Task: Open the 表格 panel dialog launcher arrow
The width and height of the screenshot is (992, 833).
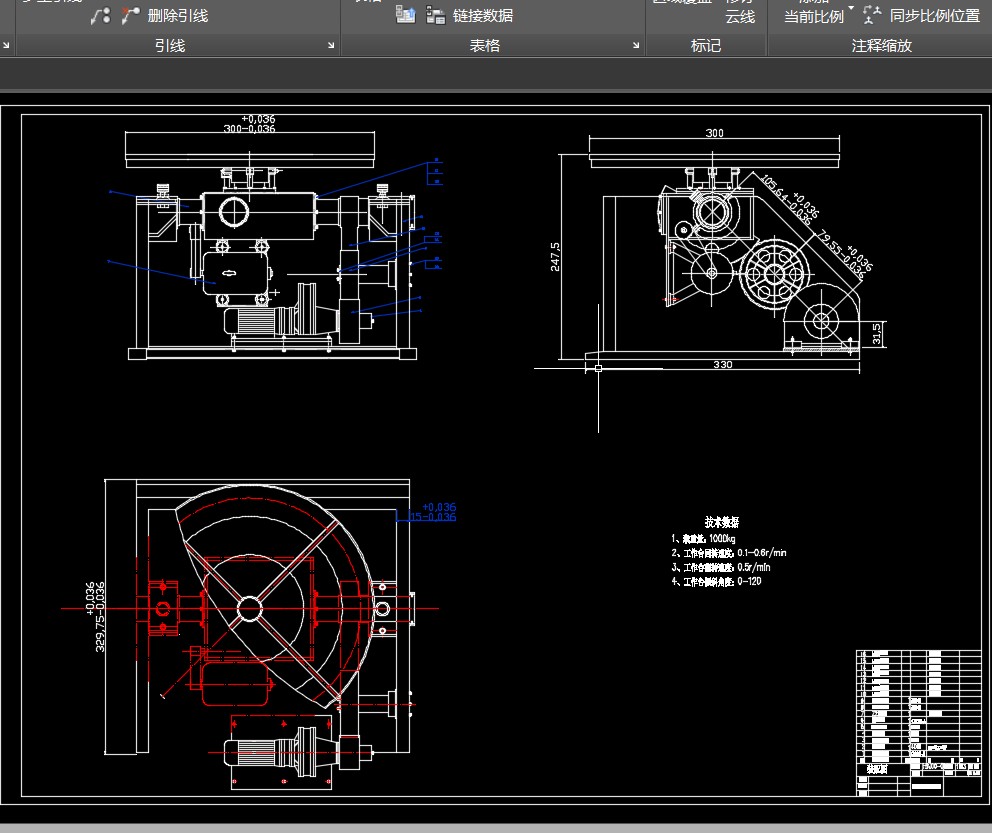Action: [x=636, y=46]
